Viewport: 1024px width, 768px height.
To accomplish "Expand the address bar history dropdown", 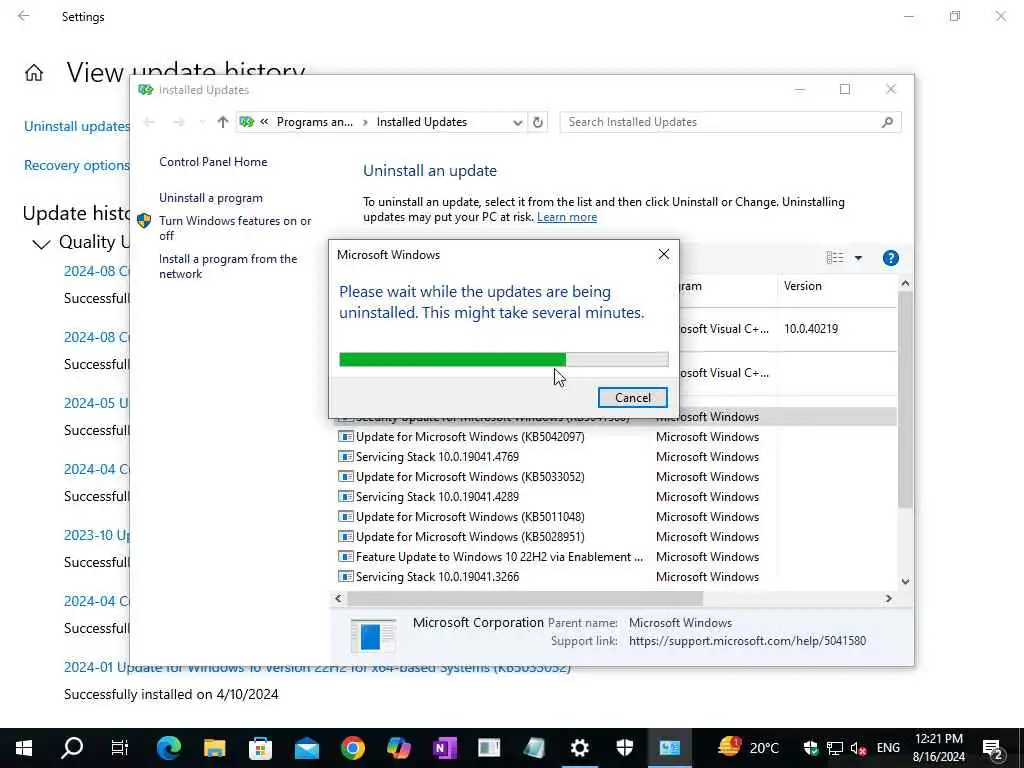I will coord(517,122).
